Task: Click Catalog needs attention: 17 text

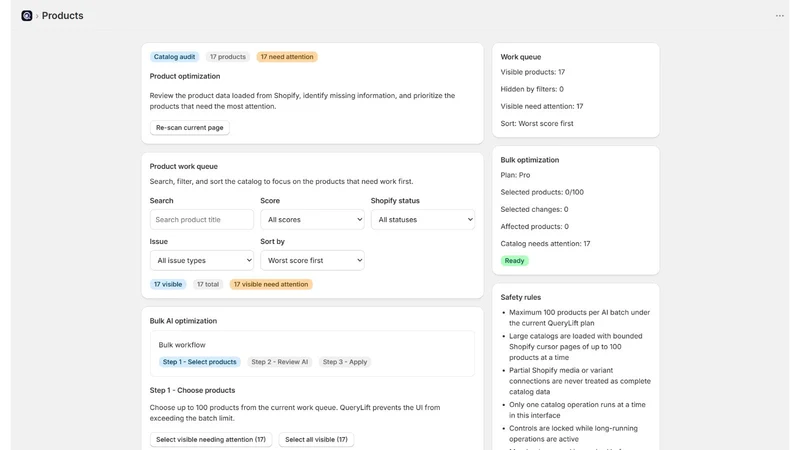Action: (545, 243)
